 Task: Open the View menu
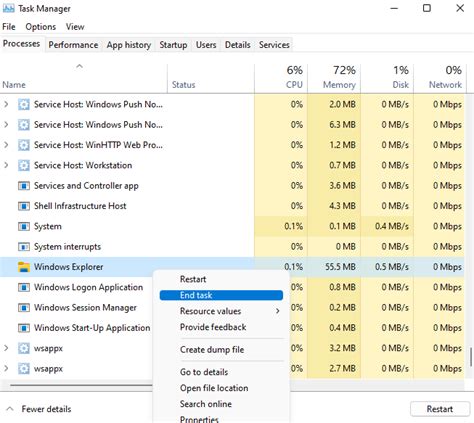(75, 27)
